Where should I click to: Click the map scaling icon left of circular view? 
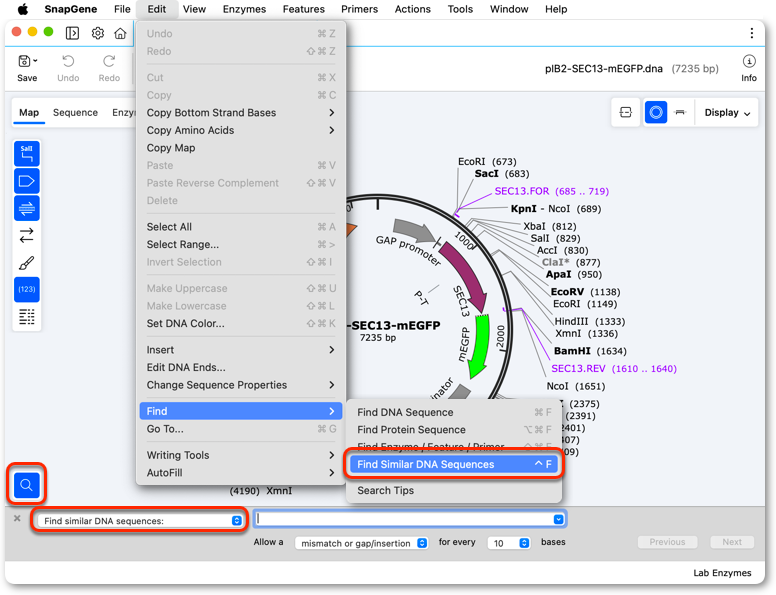(626, 112)
